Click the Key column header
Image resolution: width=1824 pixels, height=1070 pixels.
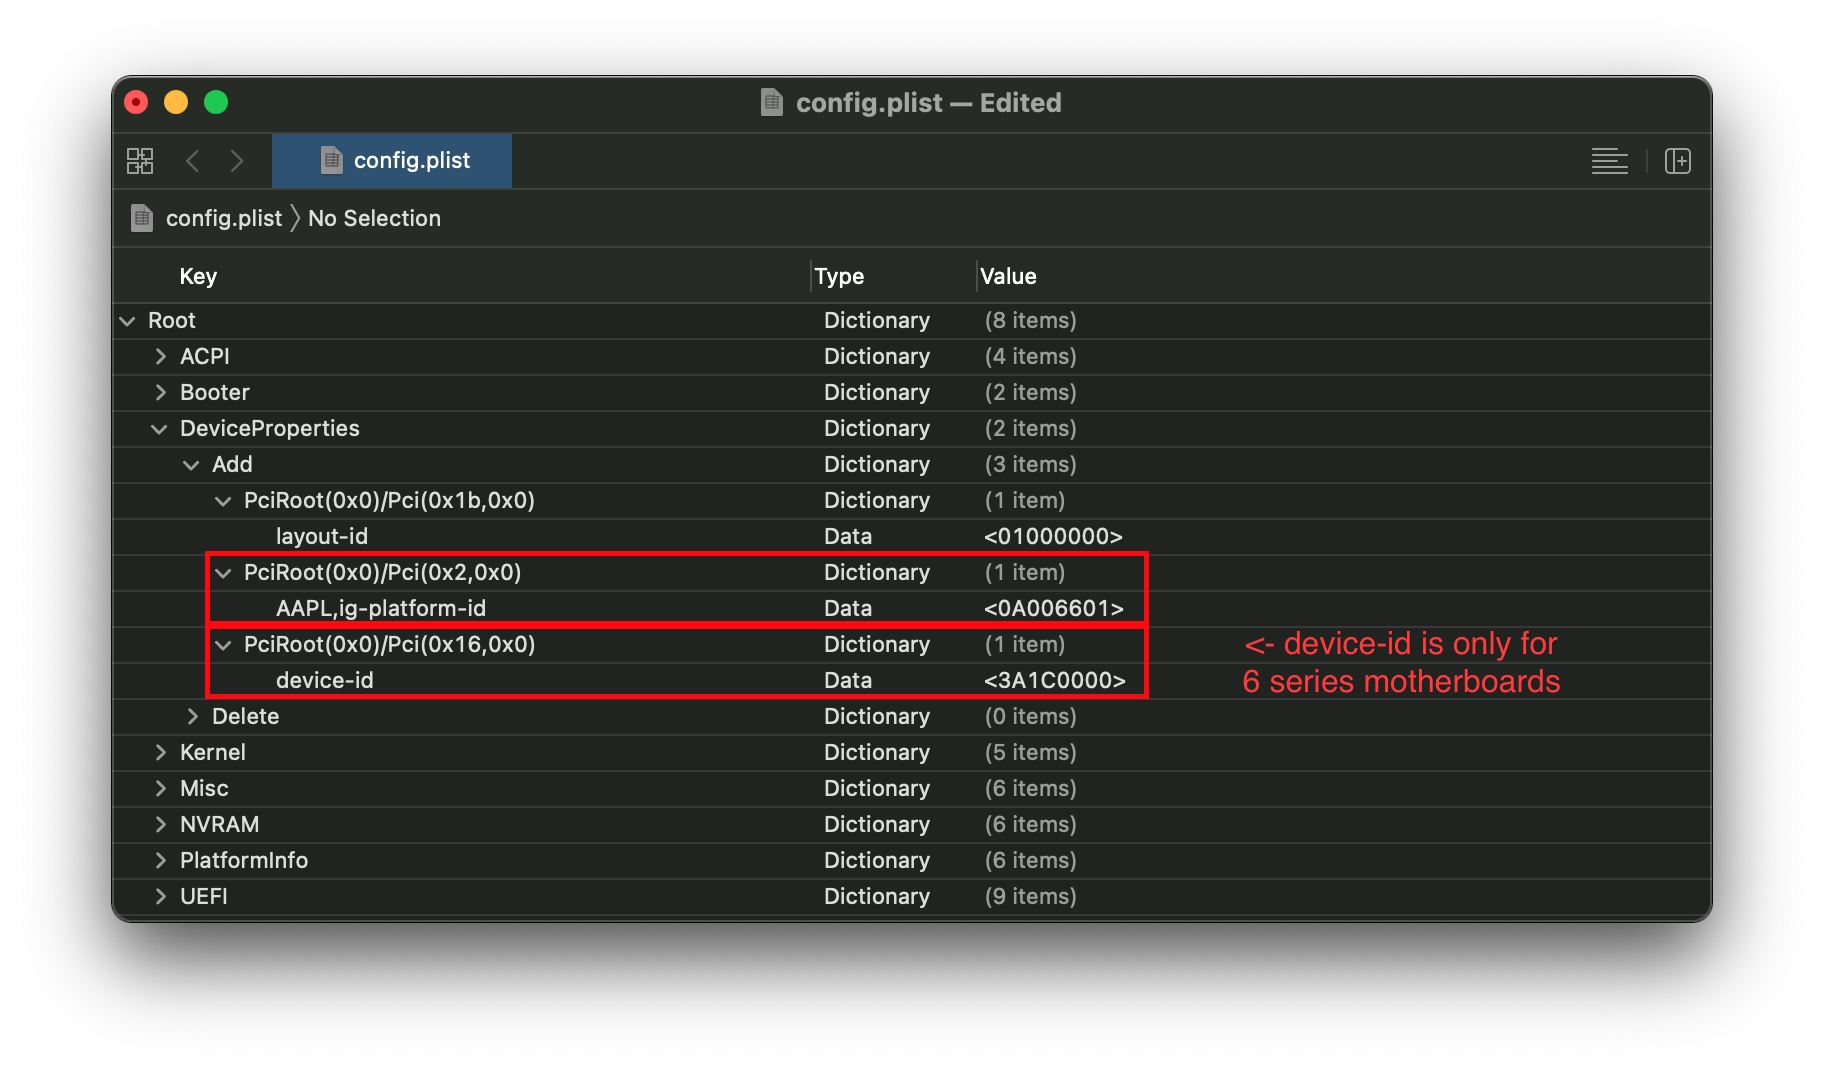pos(198,277)
